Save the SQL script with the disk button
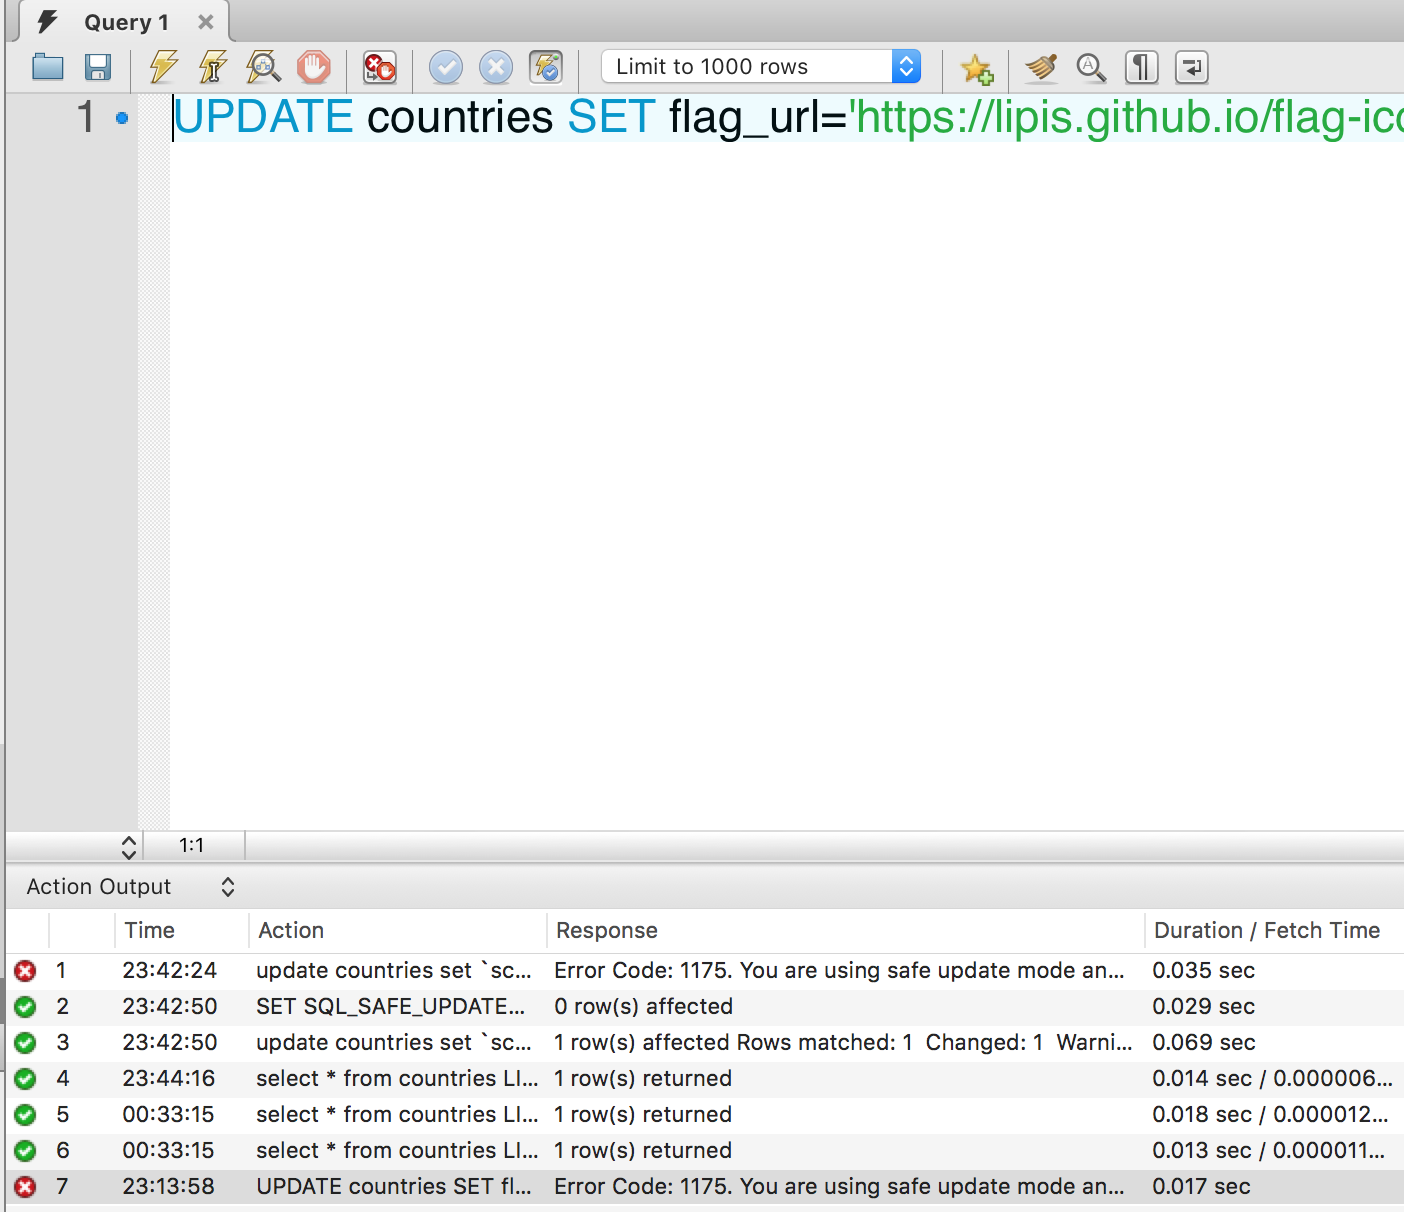Viewport: 1404px width, 1212px height. tap(98, 67)
